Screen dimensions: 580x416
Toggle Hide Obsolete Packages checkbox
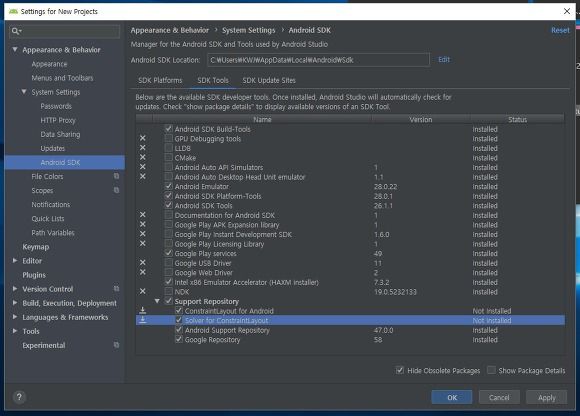400,370
